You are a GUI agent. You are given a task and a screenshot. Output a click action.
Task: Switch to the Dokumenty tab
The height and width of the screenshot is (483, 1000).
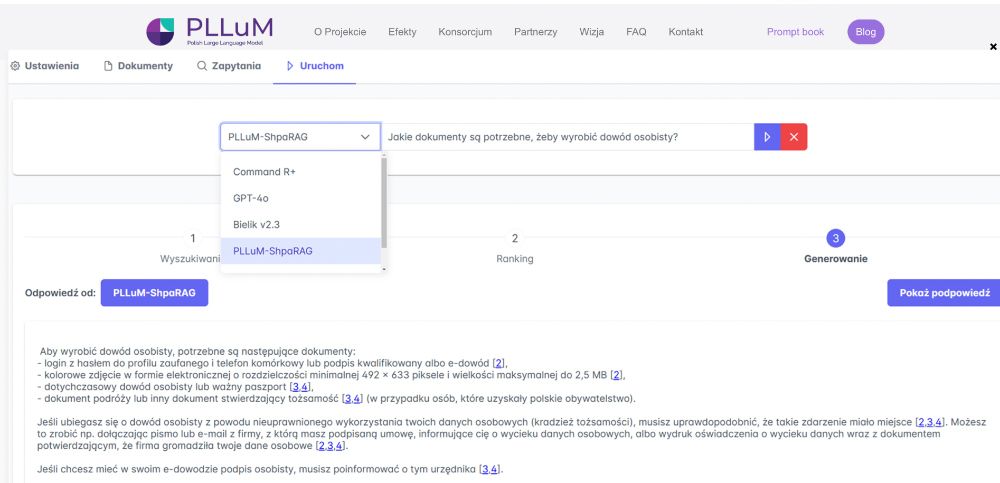pyautogui.click(x=138, y=66)
